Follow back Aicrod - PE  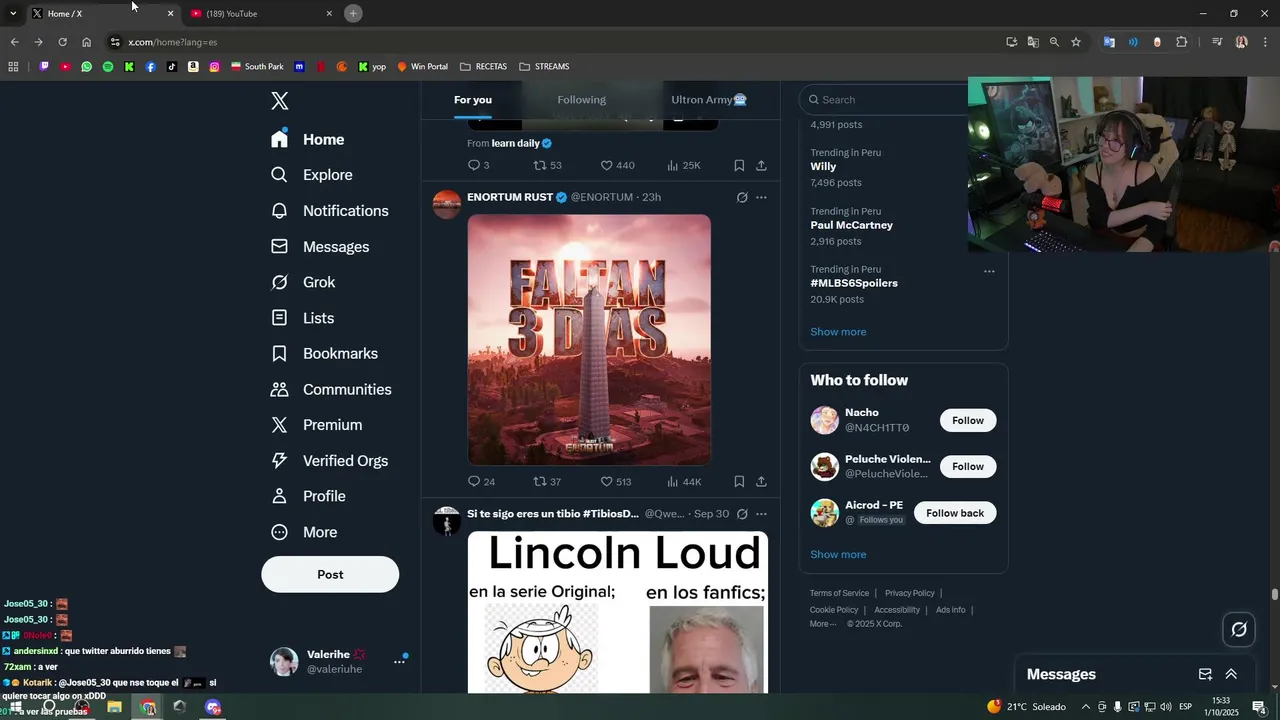955,513
